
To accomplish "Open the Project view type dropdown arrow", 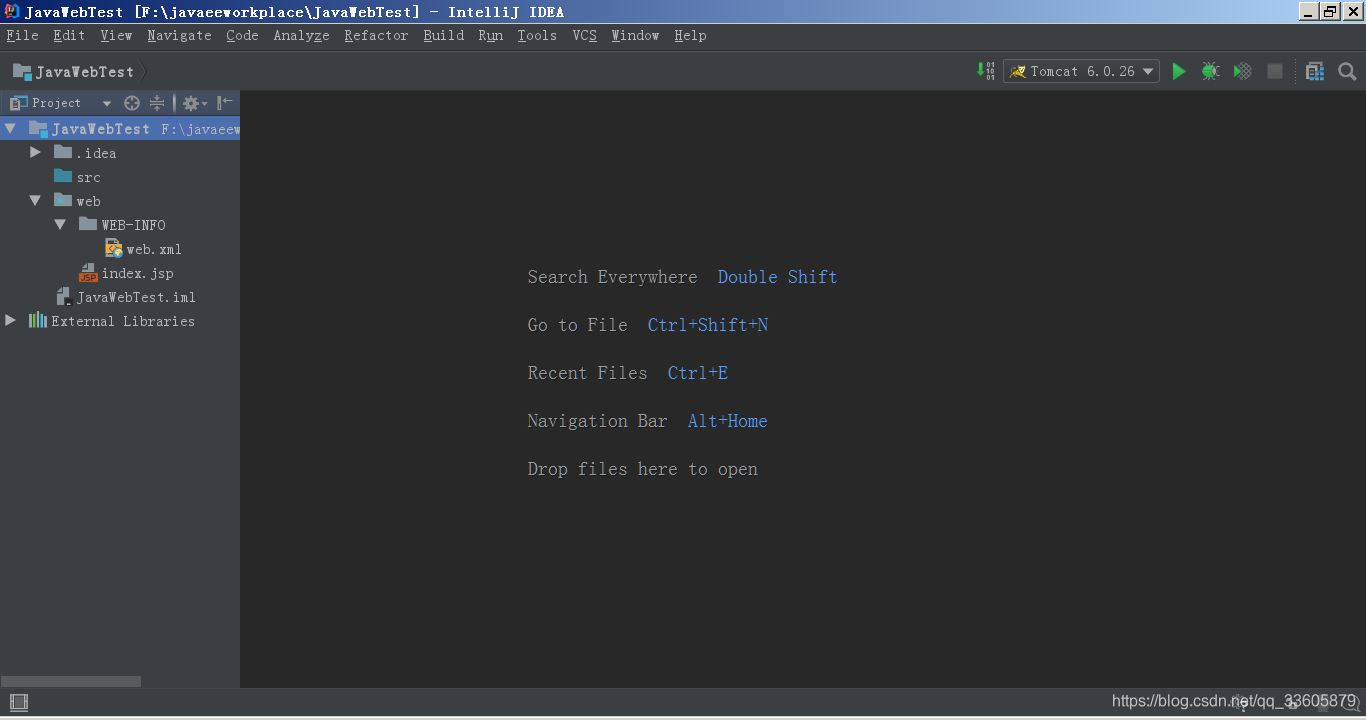I will [x=107, y=103].
